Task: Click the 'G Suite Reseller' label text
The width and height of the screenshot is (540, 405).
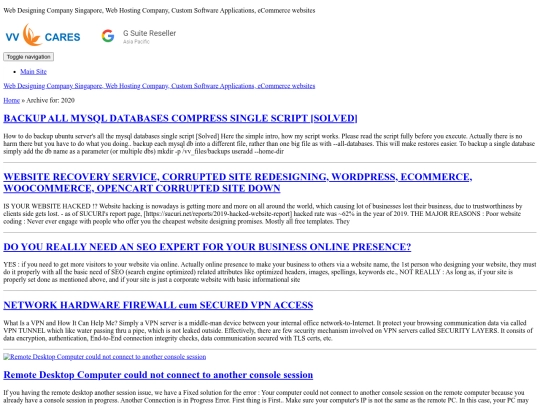Action: click(149, 33)
